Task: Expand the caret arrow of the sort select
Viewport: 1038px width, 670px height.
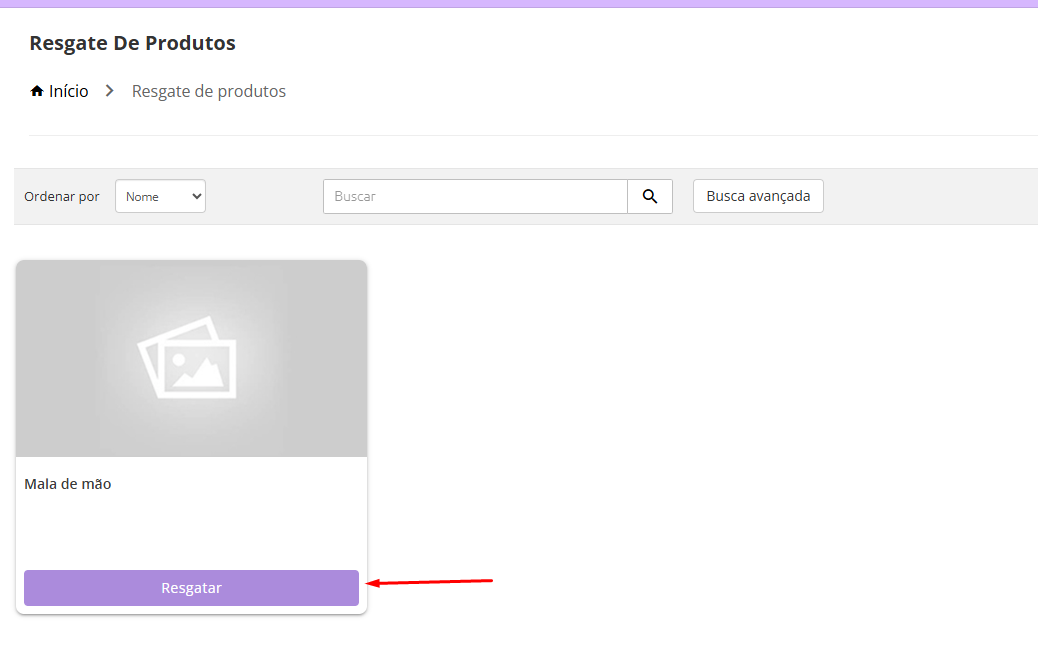Action: tap(196, 197)
